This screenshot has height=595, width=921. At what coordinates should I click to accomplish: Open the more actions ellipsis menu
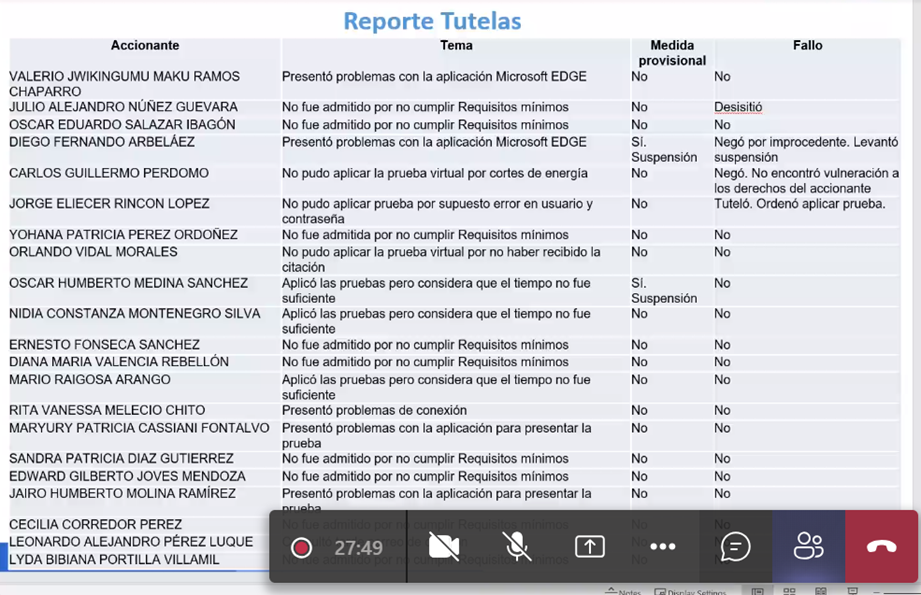(x=663, y=547)
